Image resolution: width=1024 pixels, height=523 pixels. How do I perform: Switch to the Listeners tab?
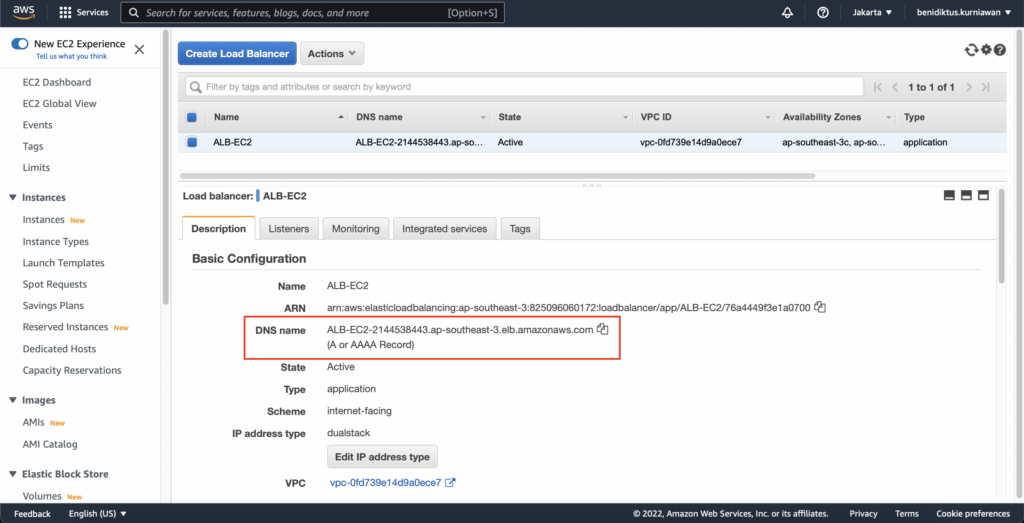click(x=289, y=229)
